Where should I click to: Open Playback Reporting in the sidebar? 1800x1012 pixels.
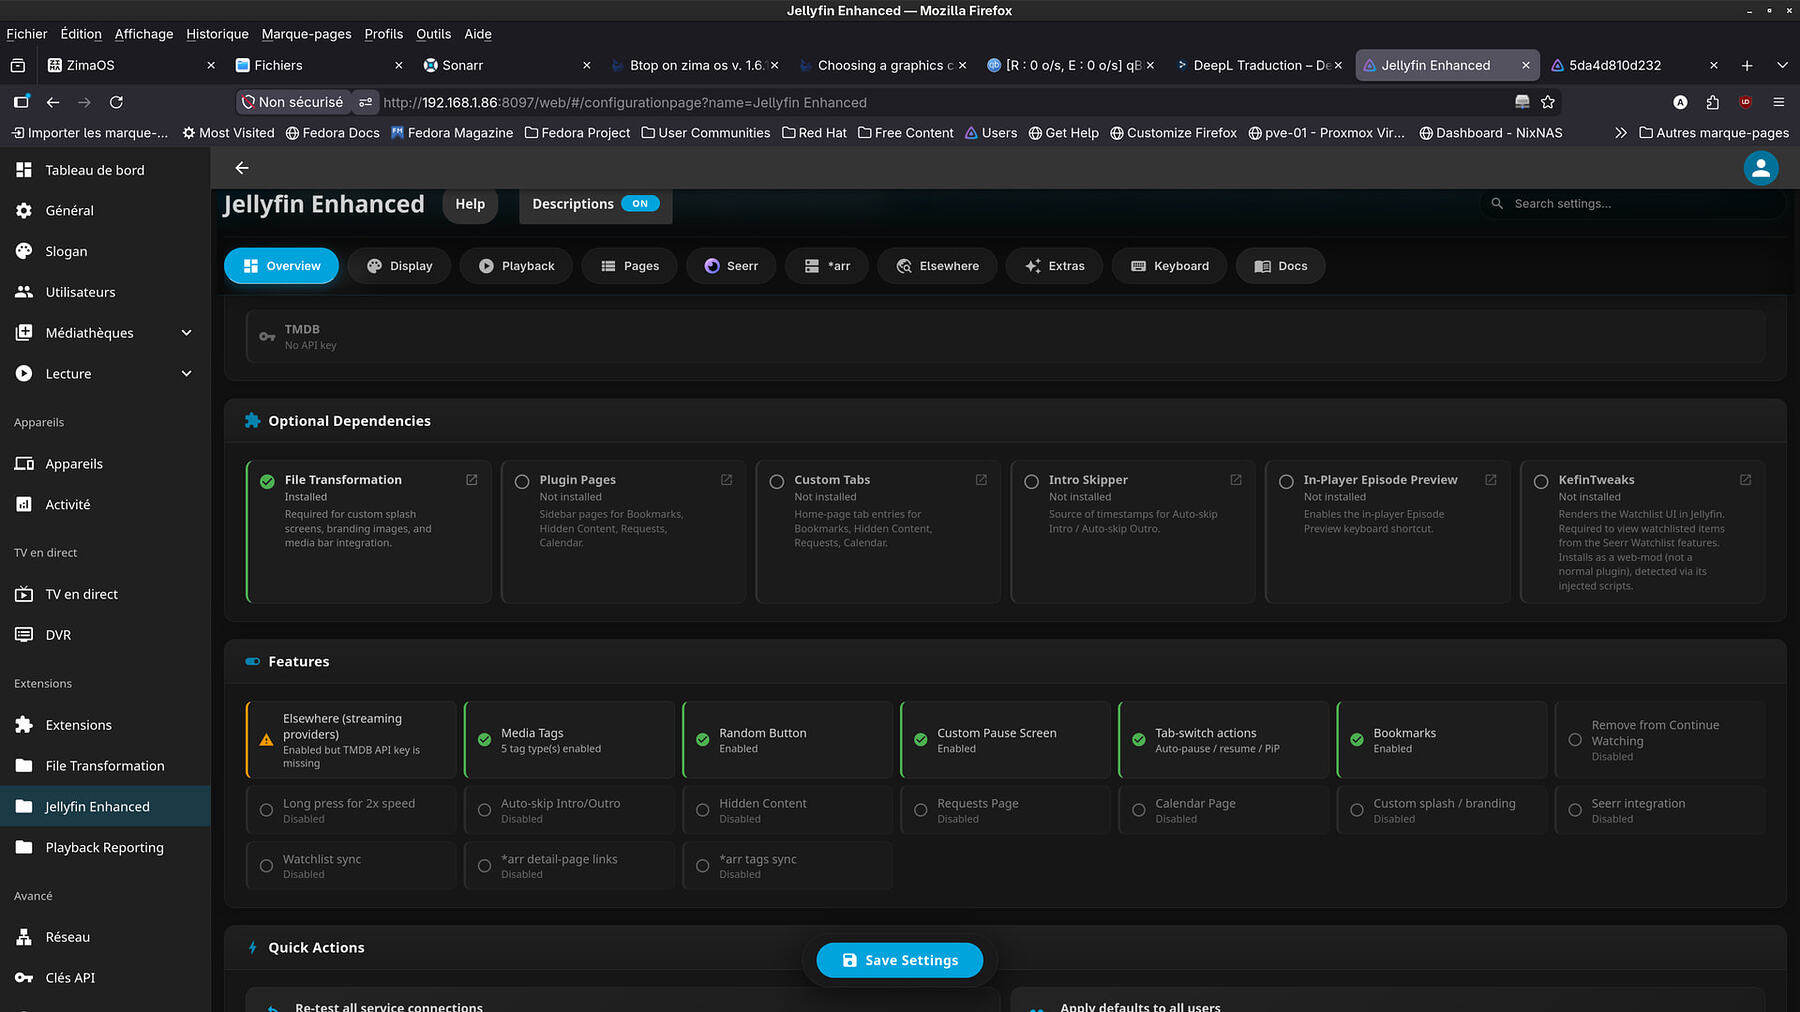click(105, 848)
